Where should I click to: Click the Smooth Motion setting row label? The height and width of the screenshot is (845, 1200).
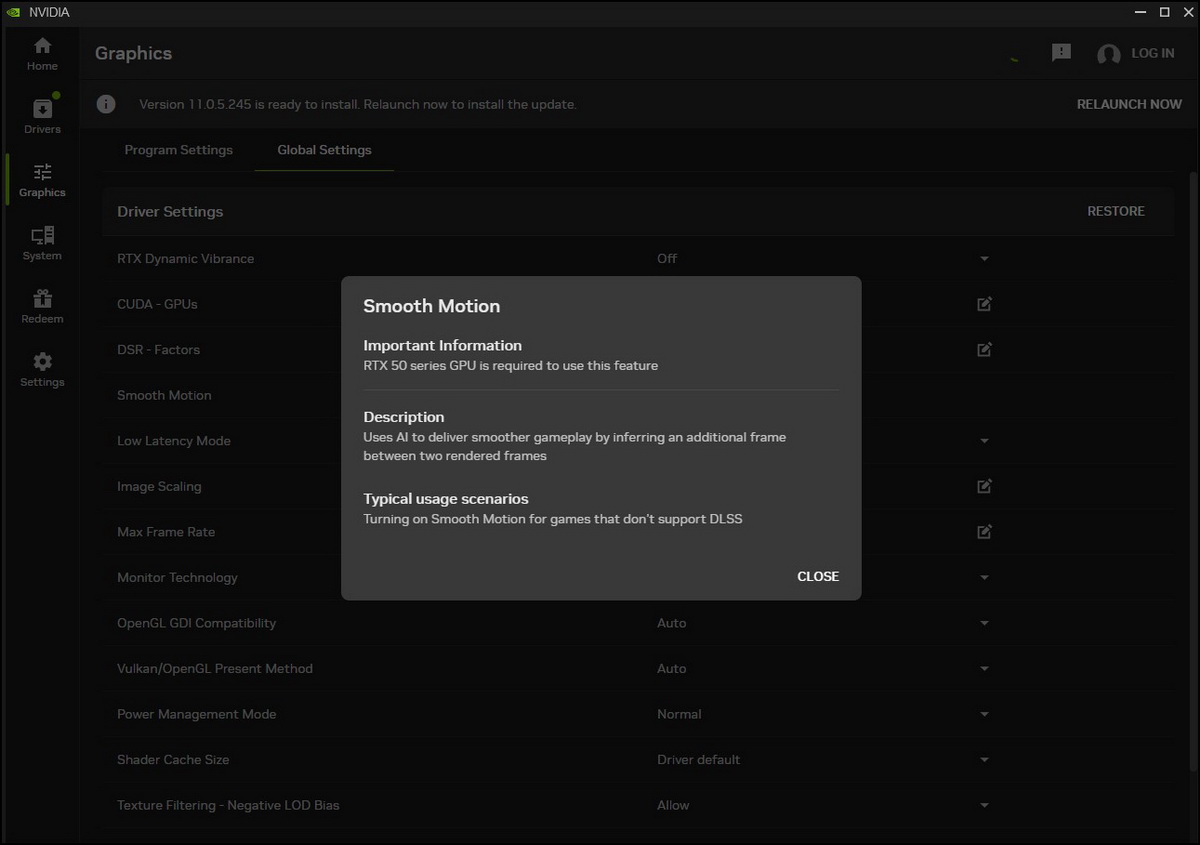[164, 395]
